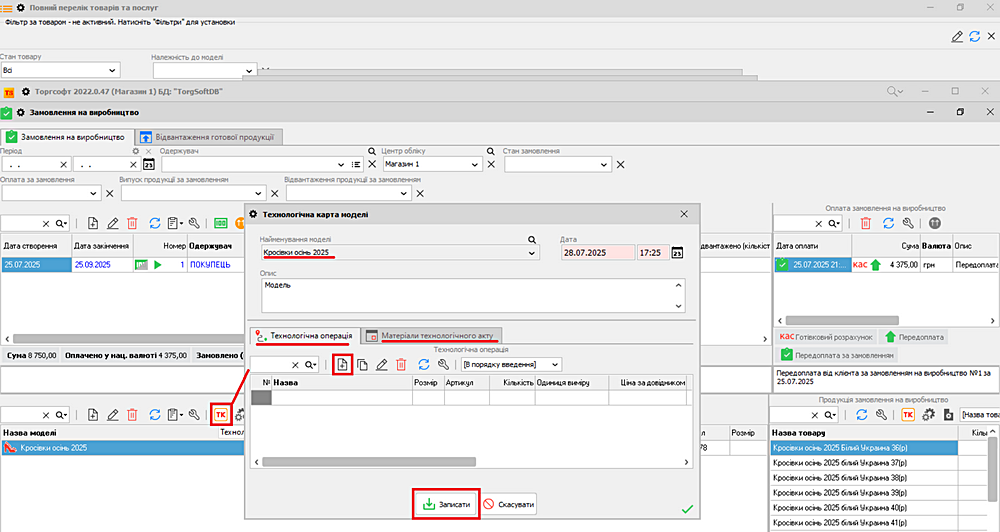
Task: Open the 'Відвантаження готової продукції' tab
Action: click(210, 136)
